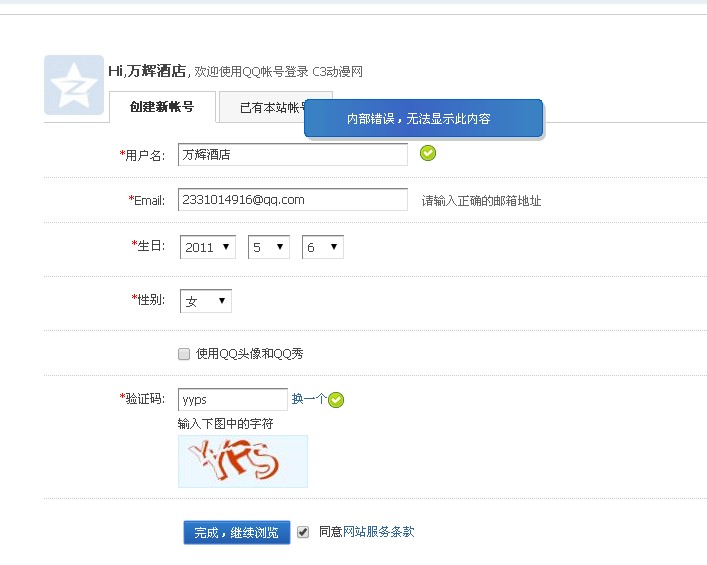Open the birth year 2011 dropdown
The width and height of the screenshot is (707, 565).
tap(208, 247)
